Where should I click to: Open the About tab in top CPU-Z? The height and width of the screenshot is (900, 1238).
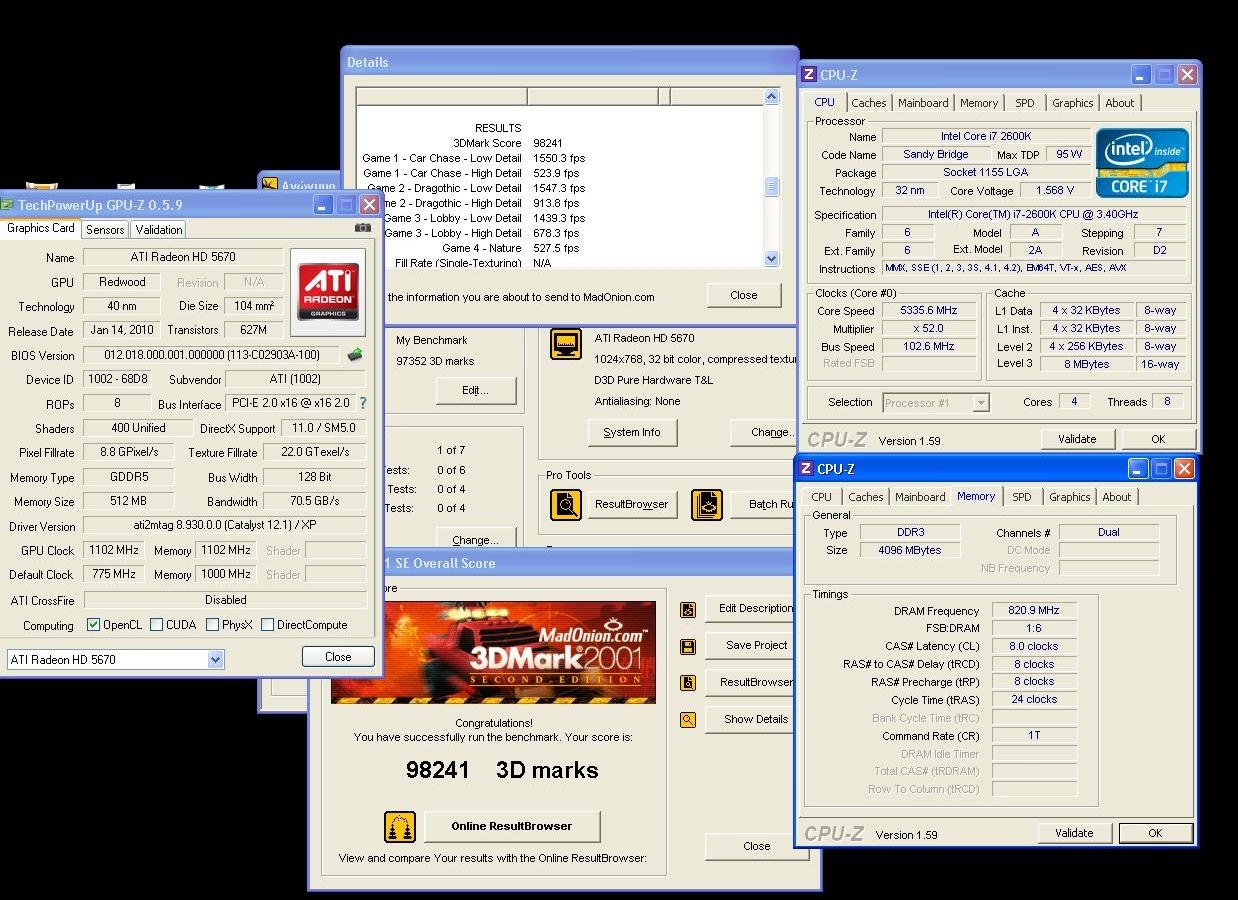pos(1120,103)
